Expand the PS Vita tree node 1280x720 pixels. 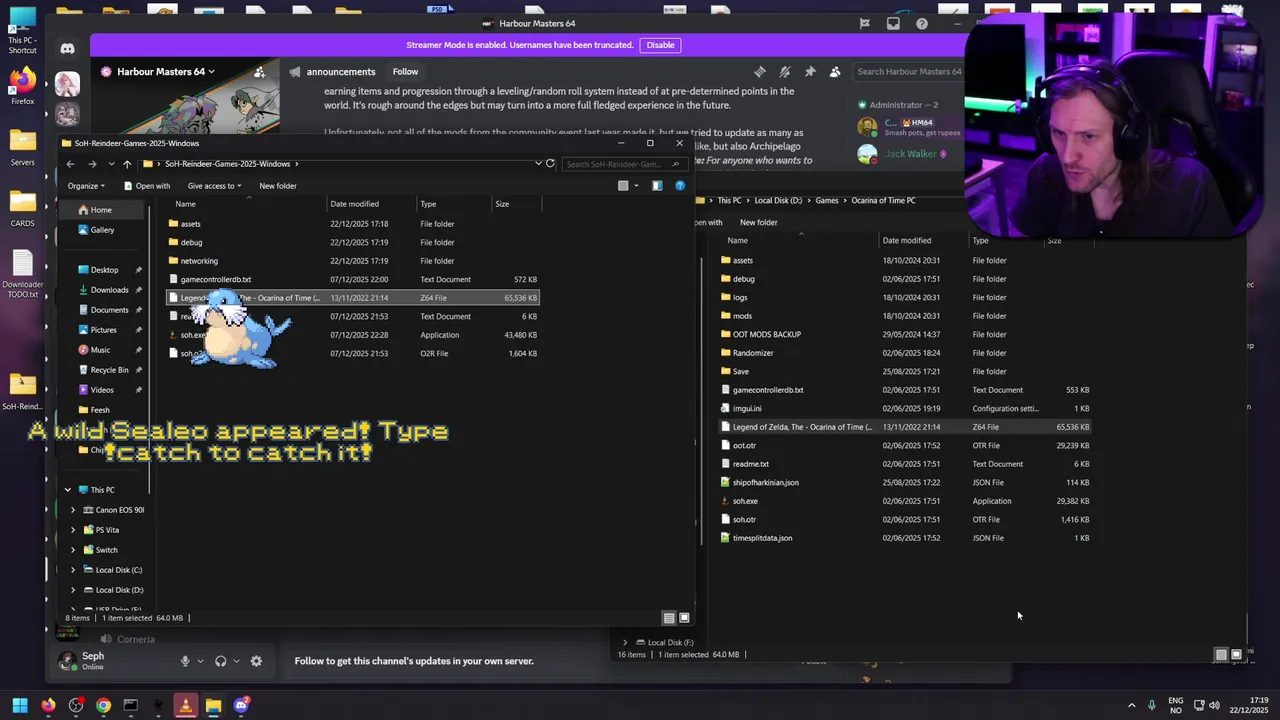point(73,530)
